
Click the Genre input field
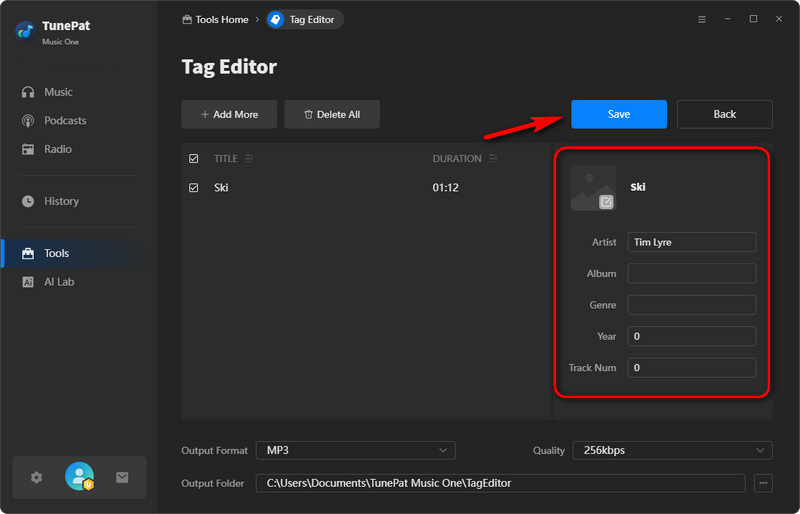pyautogui.click(x=691, y=305)
